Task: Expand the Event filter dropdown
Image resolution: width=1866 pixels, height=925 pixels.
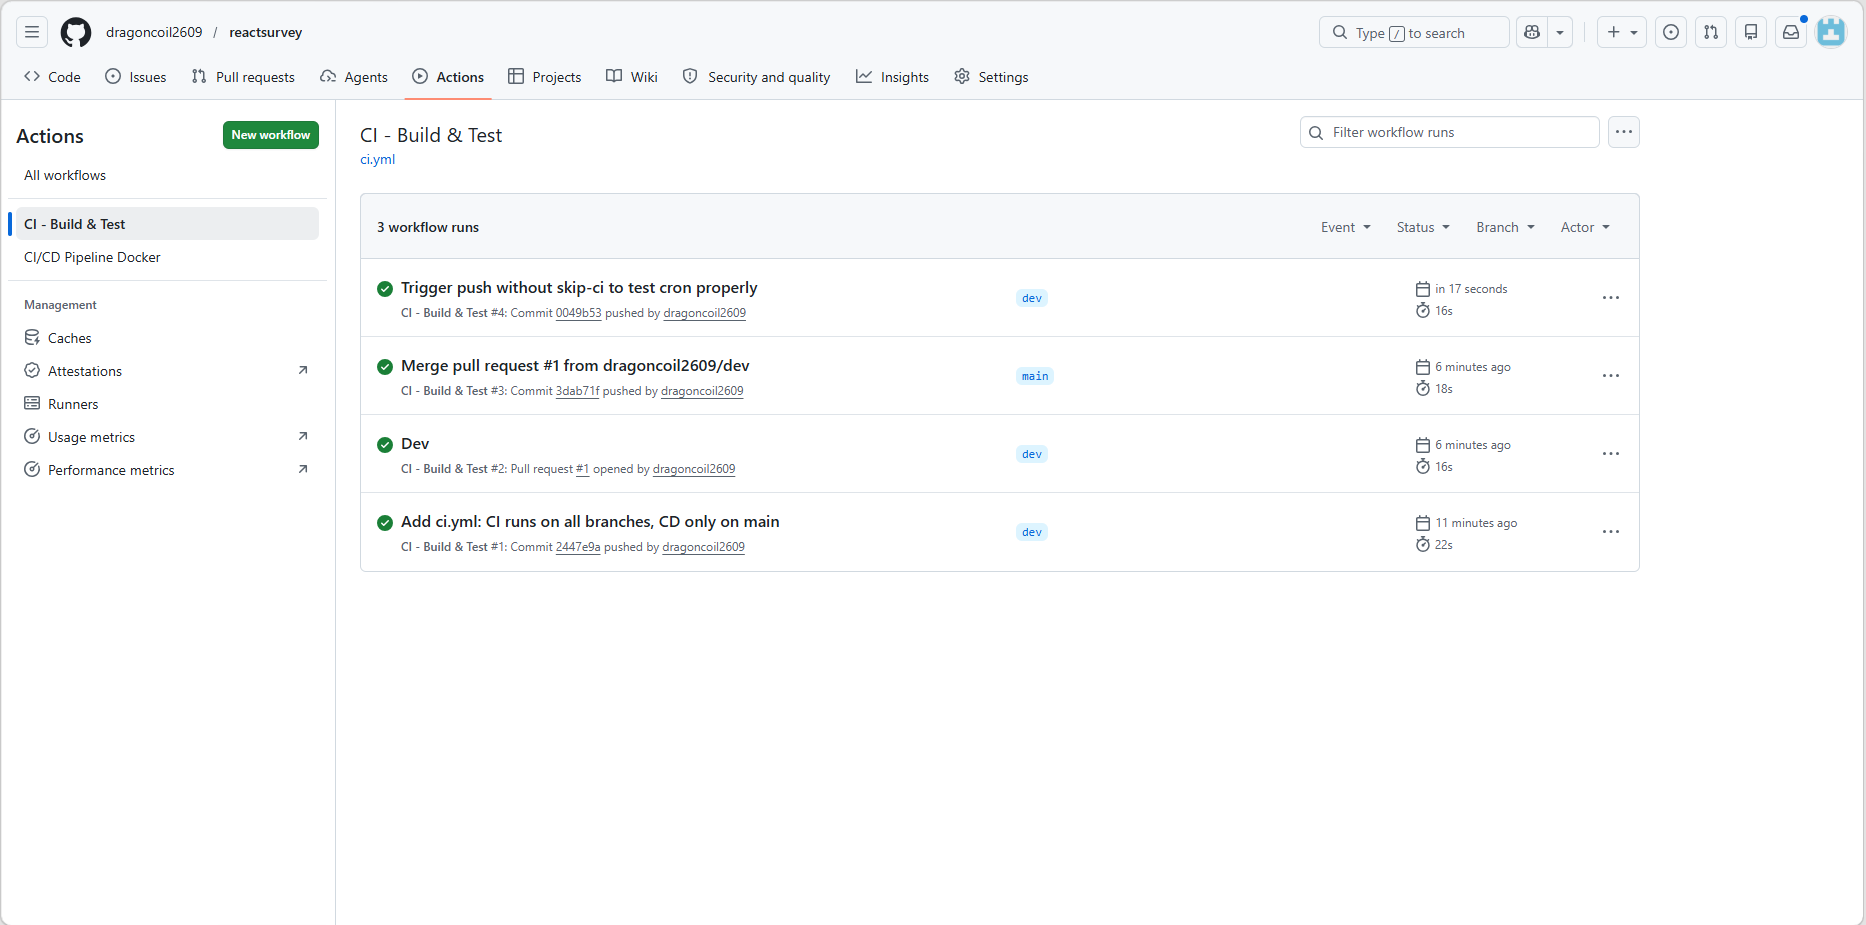Action: click(x=1346, y=227)
